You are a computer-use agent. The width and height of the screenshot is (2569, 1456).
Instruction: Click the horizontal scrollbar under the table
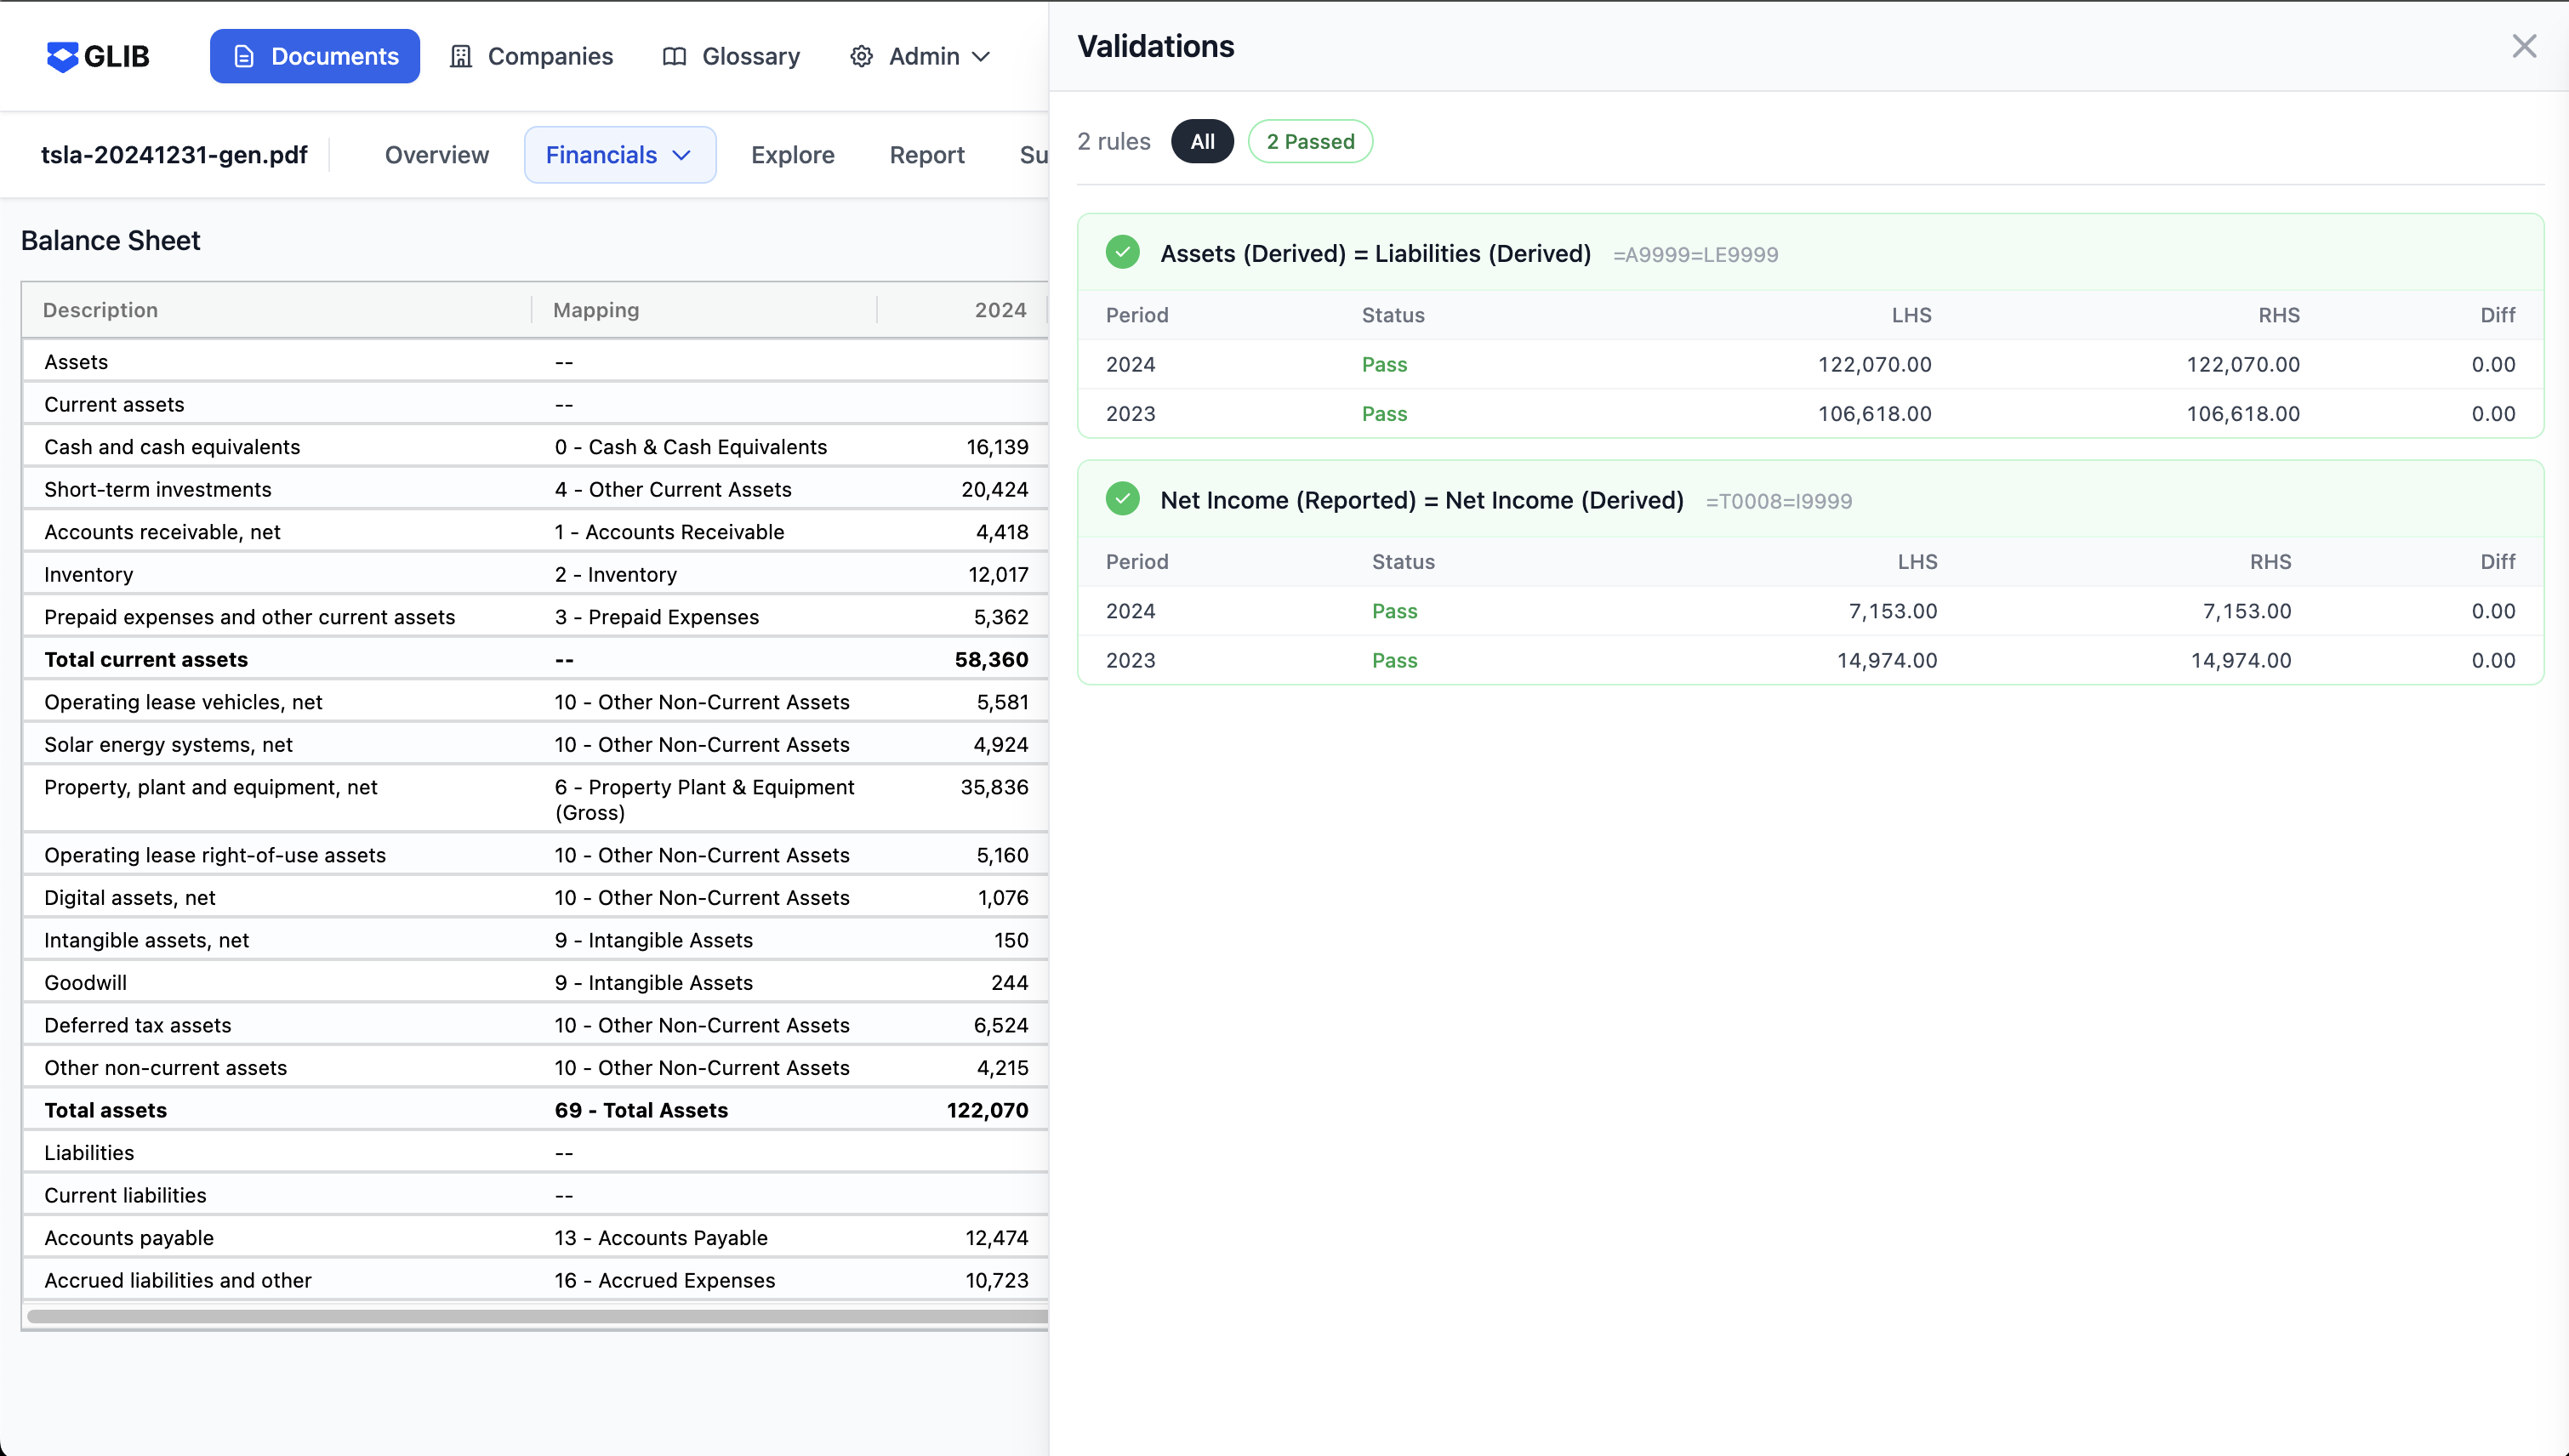[537, 1316]
